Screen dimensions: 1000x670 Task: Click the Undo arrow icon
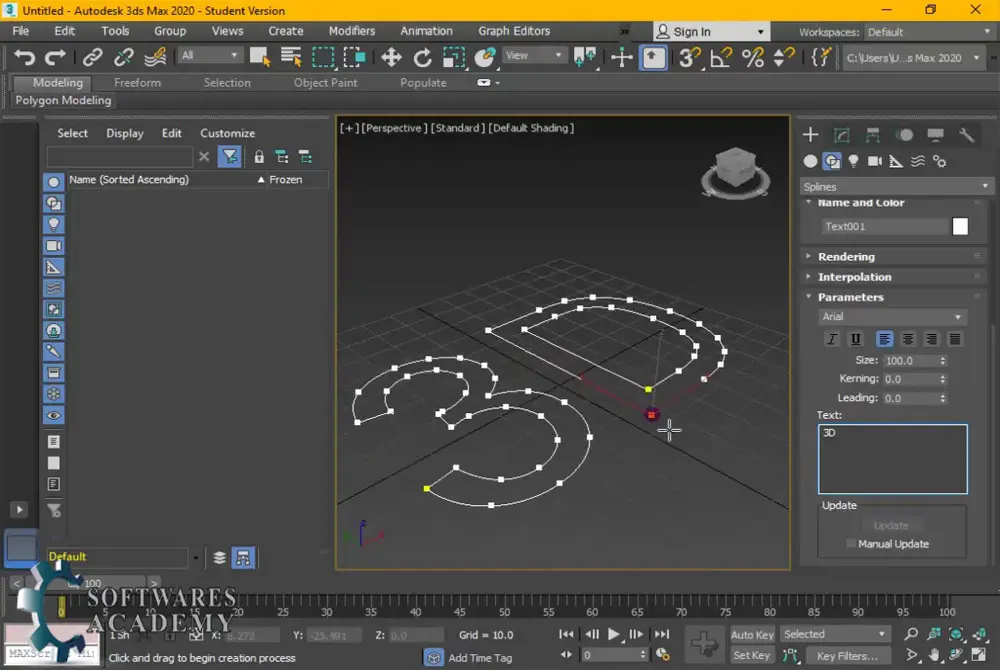coord(24,57)
